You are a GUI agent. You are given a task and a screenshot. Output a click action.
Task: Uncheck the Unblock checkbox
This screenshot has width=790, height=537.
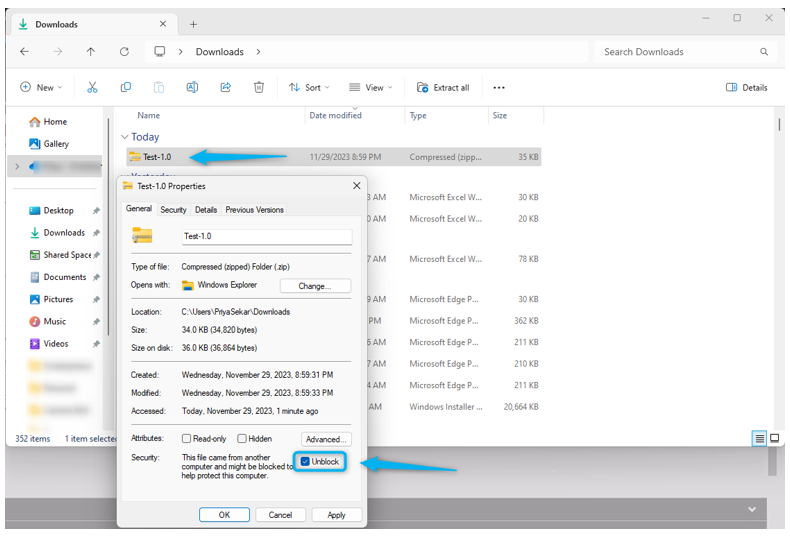click(x=305, y=461)
